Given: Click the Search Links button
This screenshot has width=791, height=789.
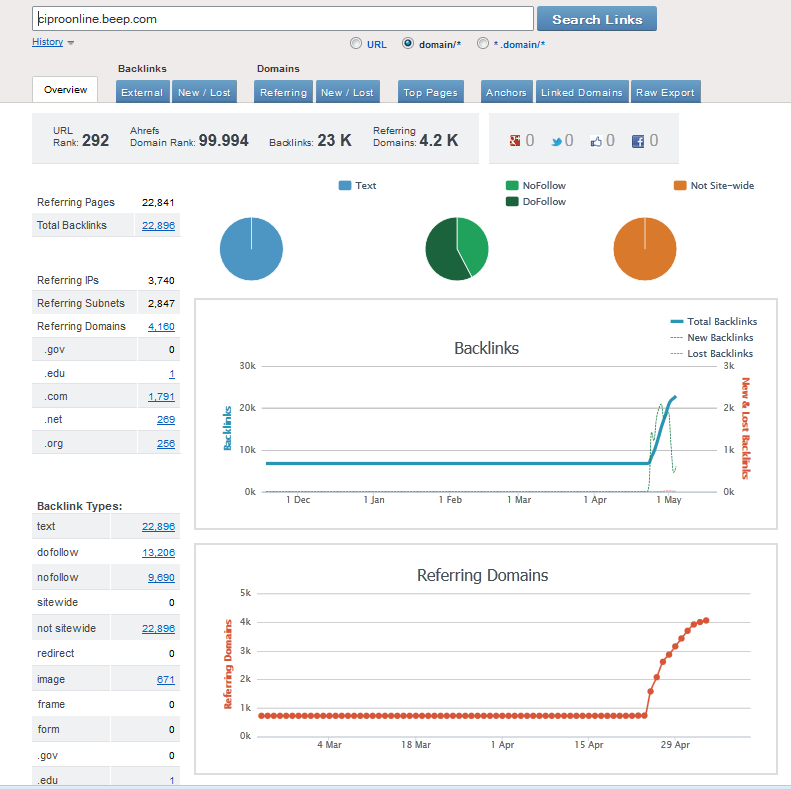Looking at the screenshot, I should pyautogui.click(x=597, y=19).
